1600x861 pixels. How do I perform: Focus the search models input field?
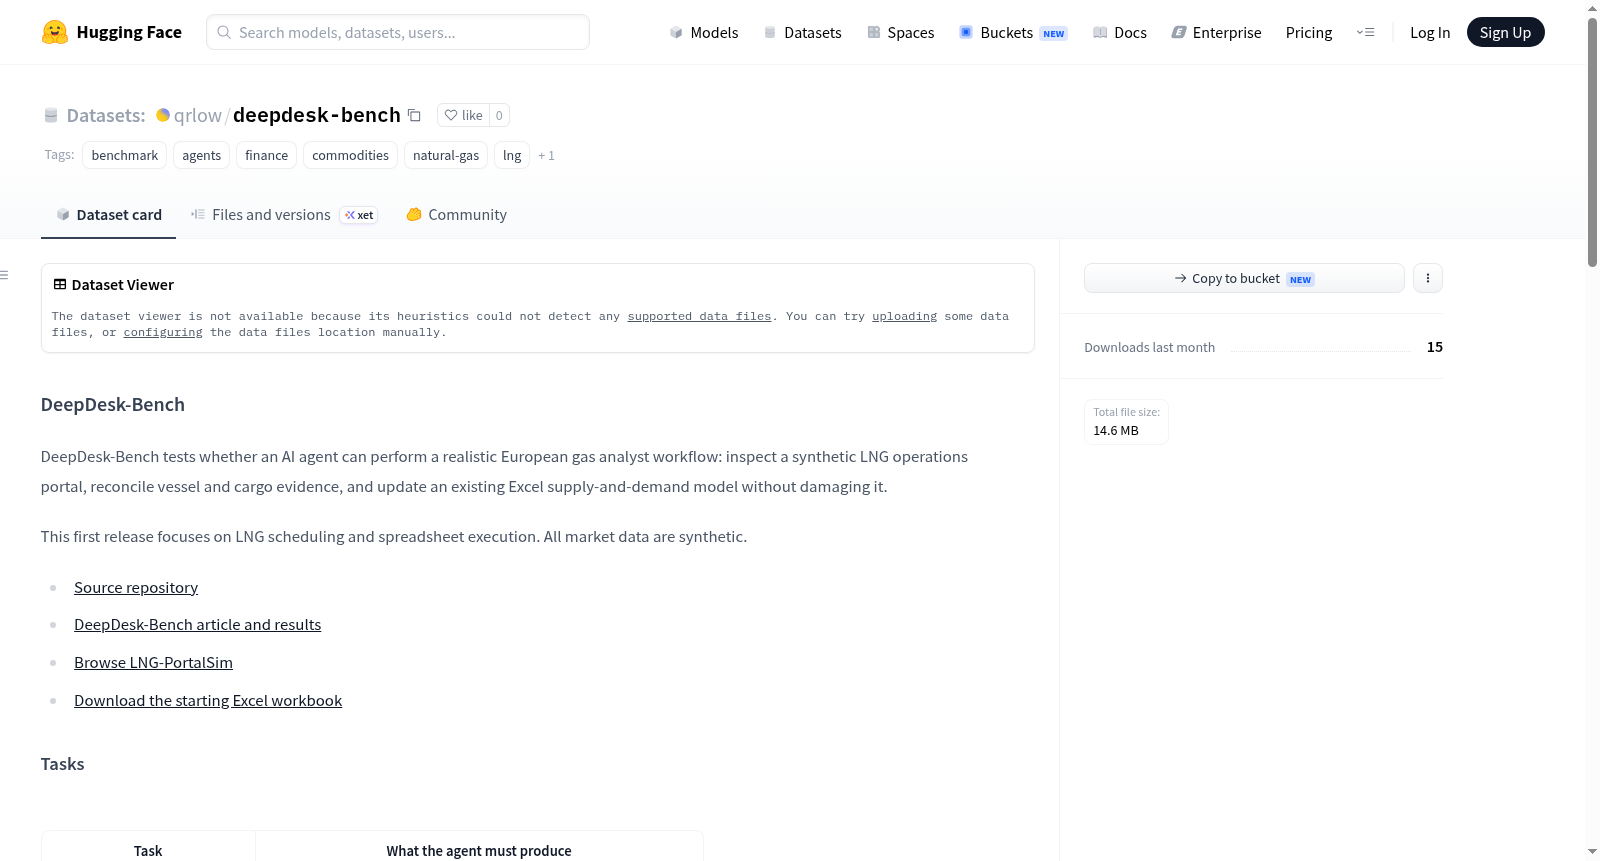(x=398, y=32)
